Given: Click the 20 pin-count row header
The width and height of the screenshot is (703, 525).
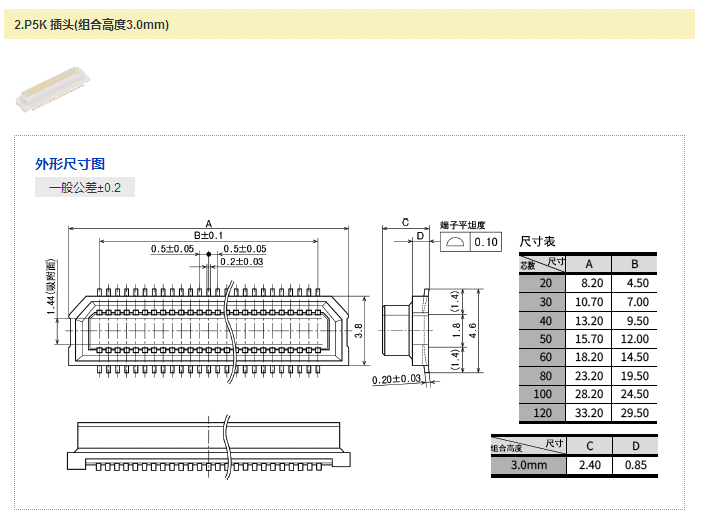Looking at the screenshot, I should click(544, 283).
